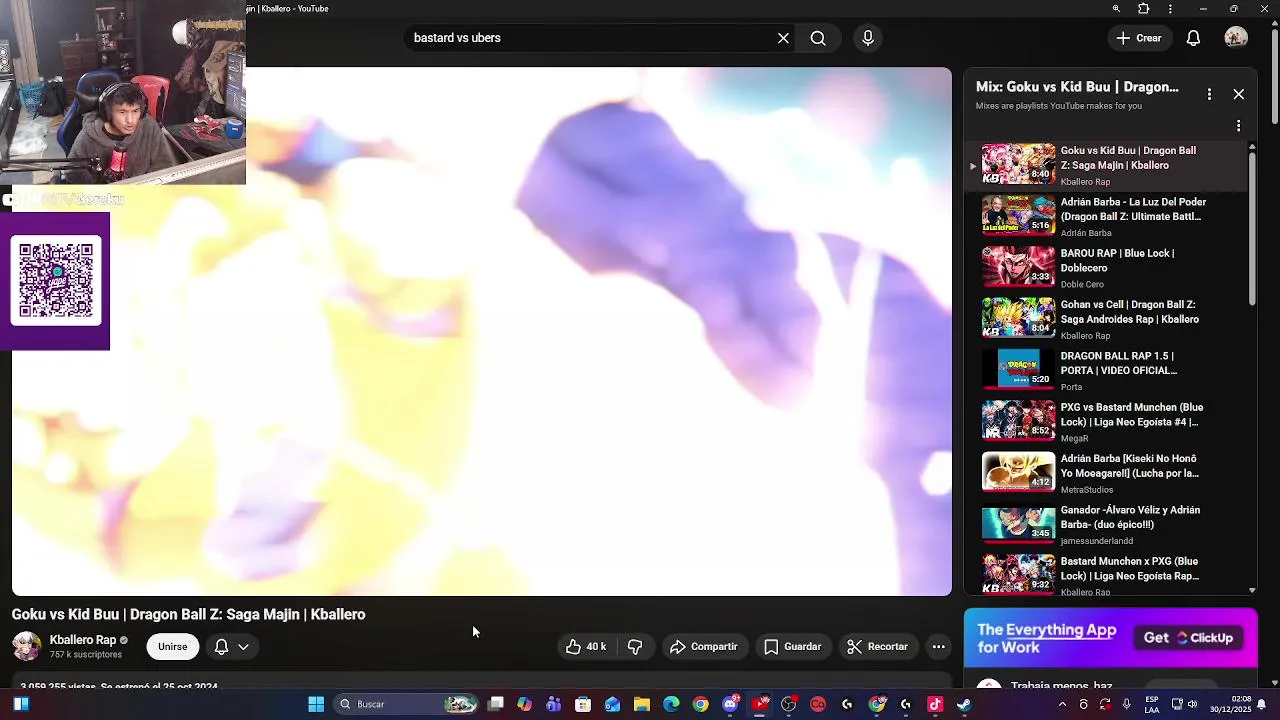Screen dimensions: 1280x720
Task: Open the notification bell dropdown for the channel
Action: coord(231,647)
